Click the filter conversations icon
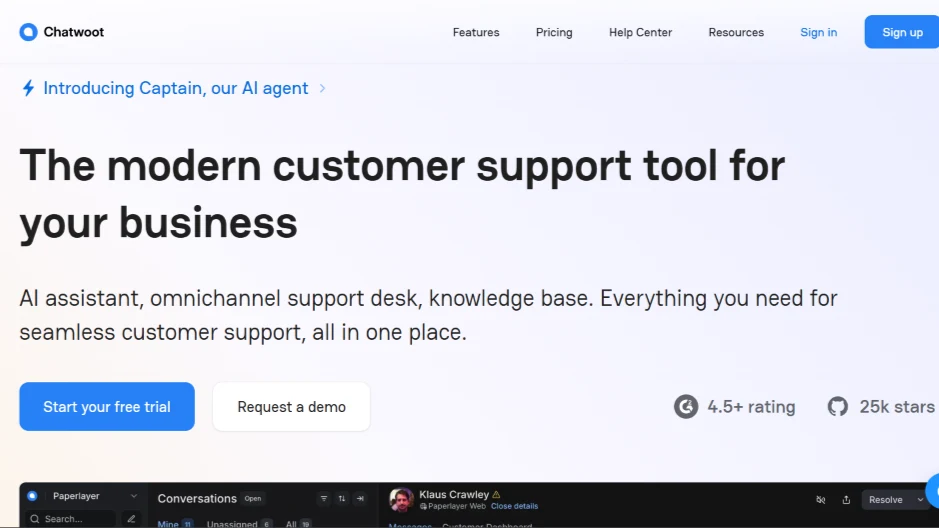Viewport: 939px width, 528px height. point(323,498)
